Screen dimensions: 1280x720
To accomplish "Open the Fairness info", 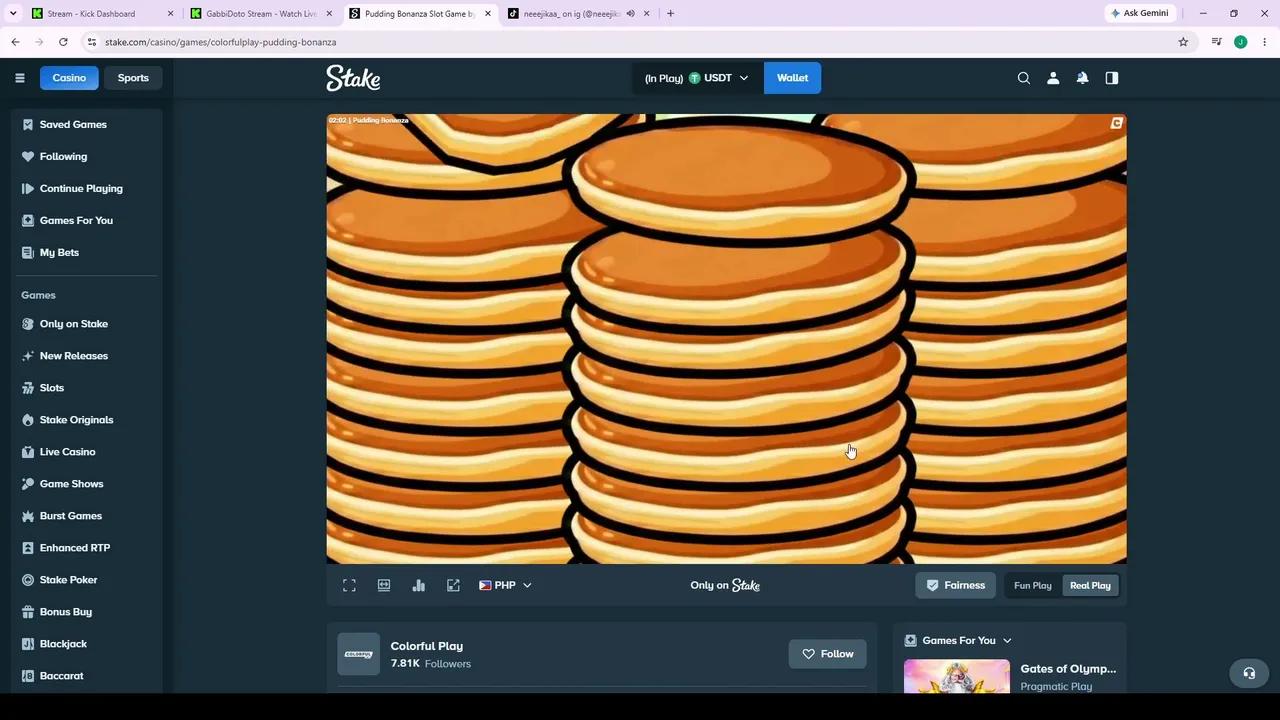I will click(x=956, y=585).
